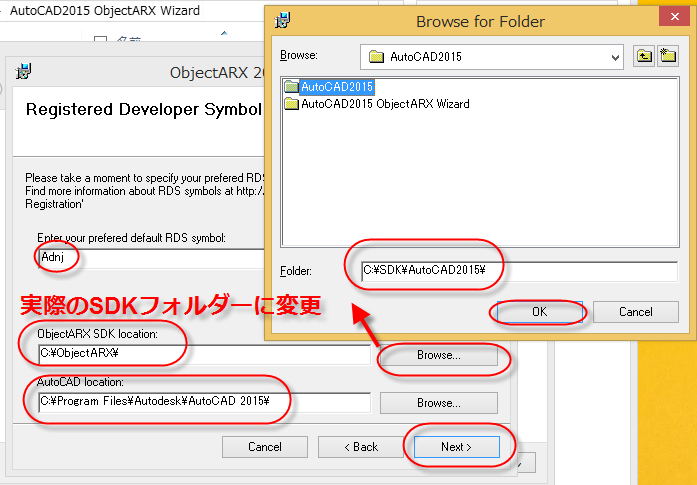Click the RDS symbol input field
Image resolution: width=697 pixels, height=485 pixels.
click(x=151, y=258)
